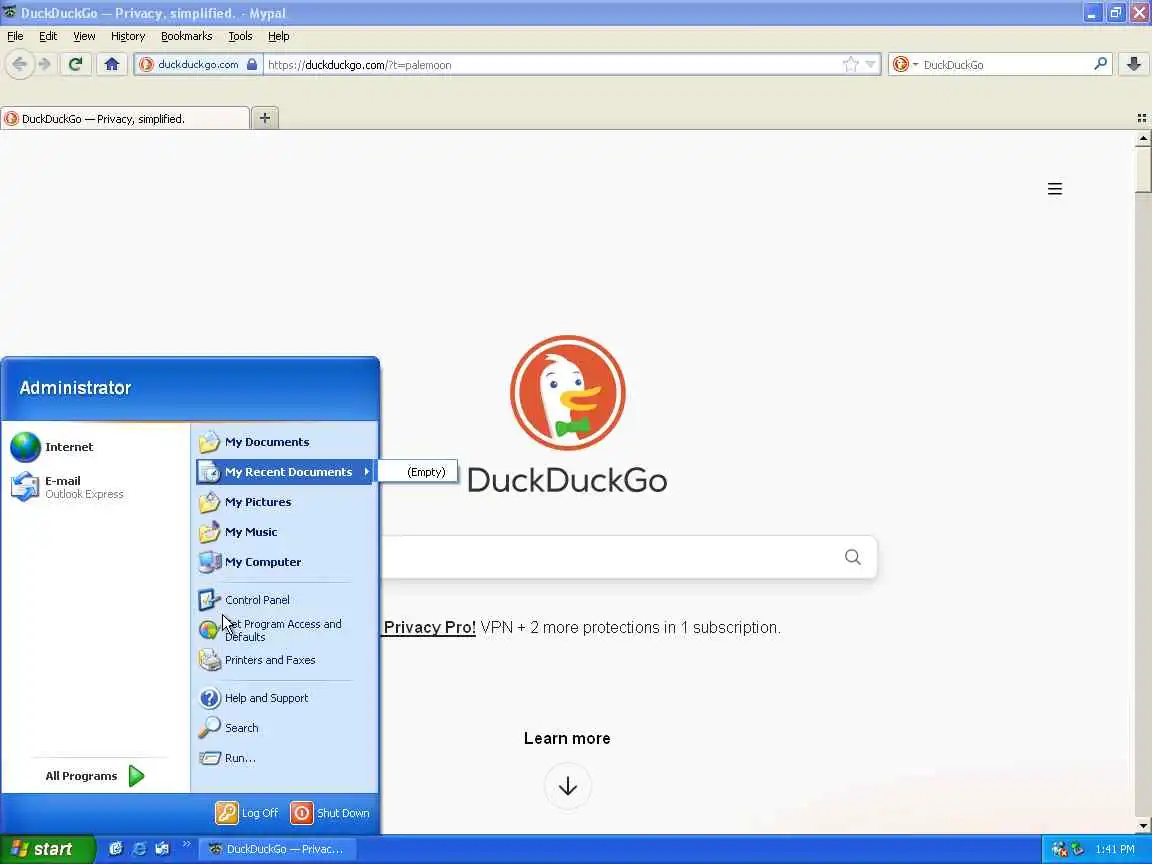Reload the page with the Refresh icon
This screenshot has width=1152, height=864.
[x=75, y=64]
